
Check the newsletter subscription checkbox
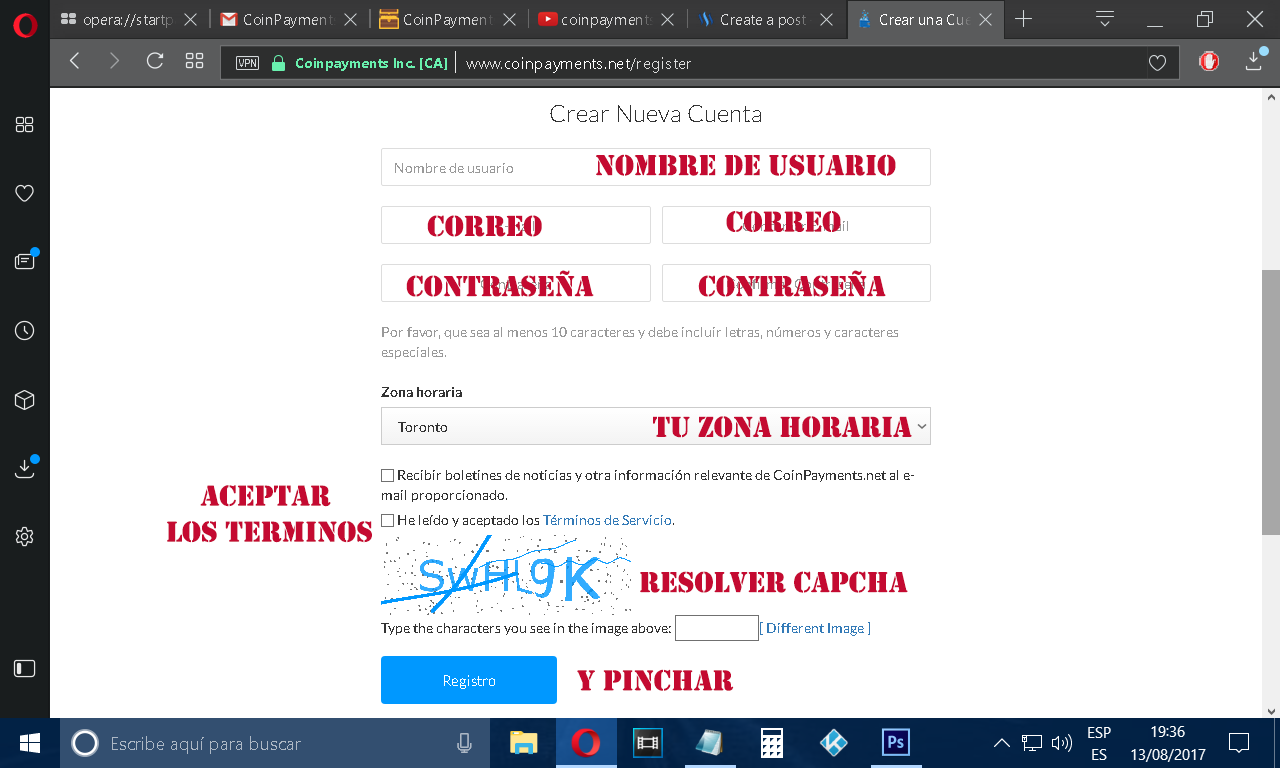click(x=387, y=475)
